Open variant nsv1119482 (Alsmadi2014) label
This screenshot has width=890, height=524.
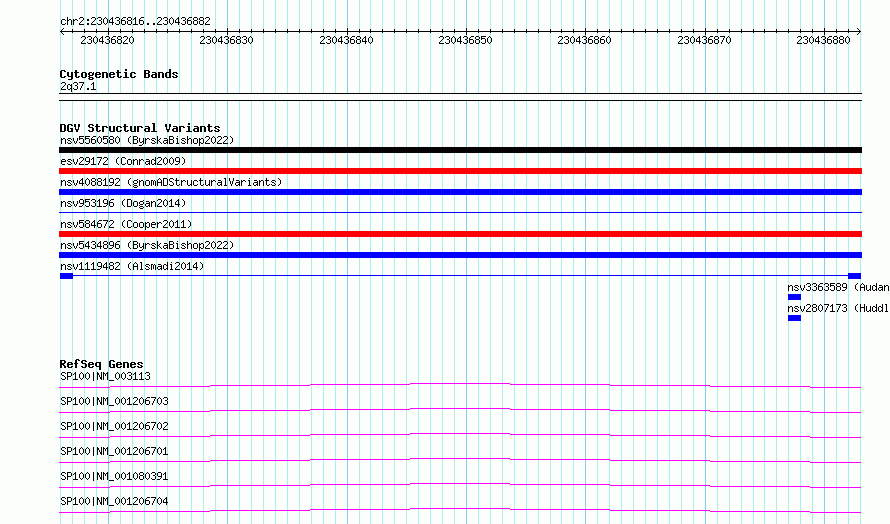pyautogui.click(x=132, y=266)
